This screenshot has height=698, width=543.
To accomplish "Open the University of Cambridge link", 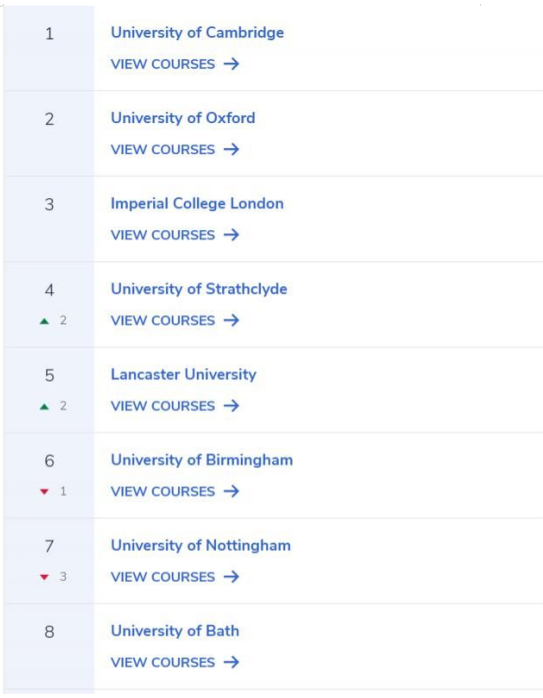I will pyautogui.click(x=197, y=32).
